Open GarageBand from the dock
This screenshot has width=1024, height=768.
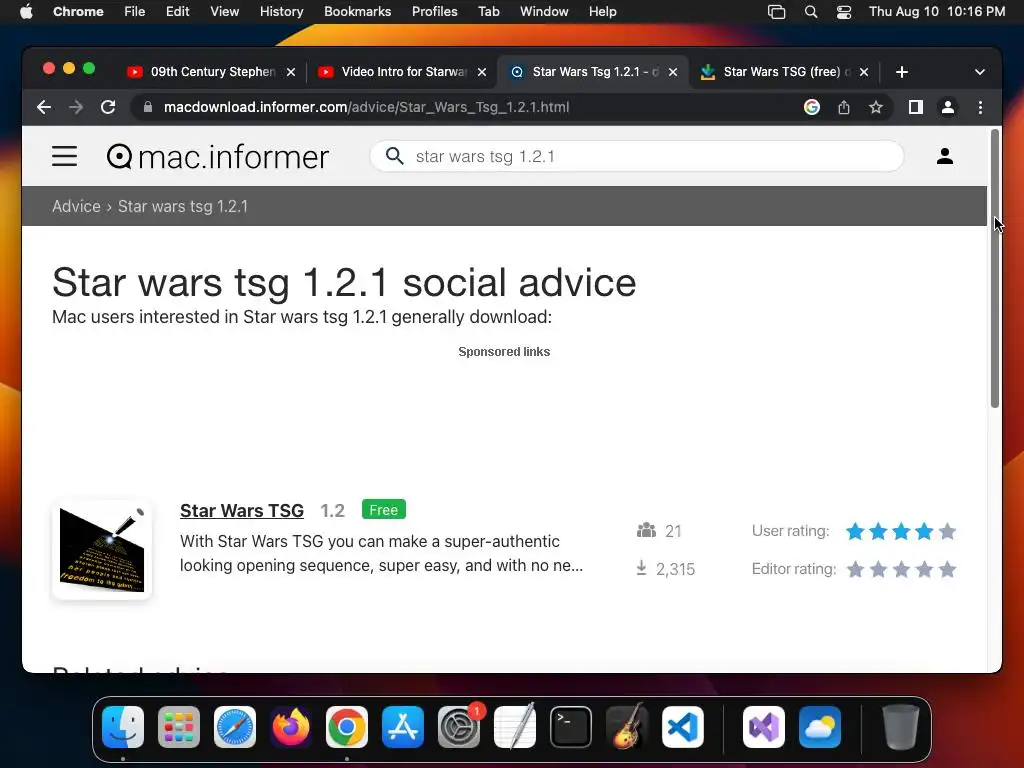coord(627,727)
